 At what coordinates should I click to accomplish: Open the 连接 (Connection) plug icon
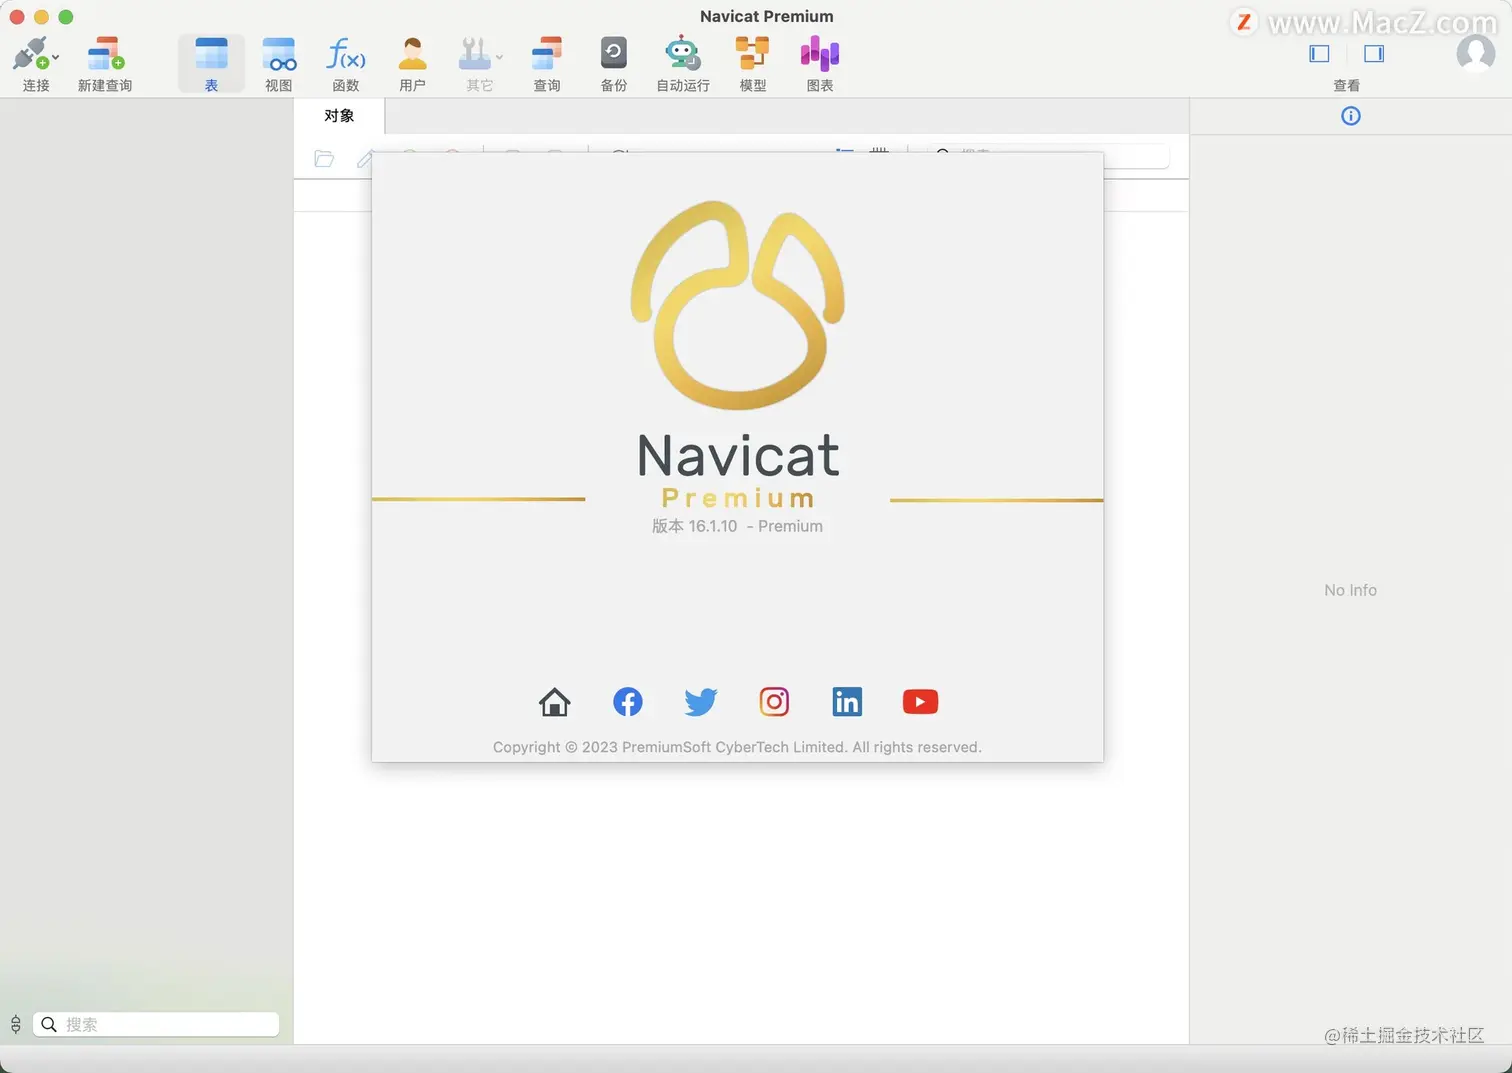click(x=30, y=53)
